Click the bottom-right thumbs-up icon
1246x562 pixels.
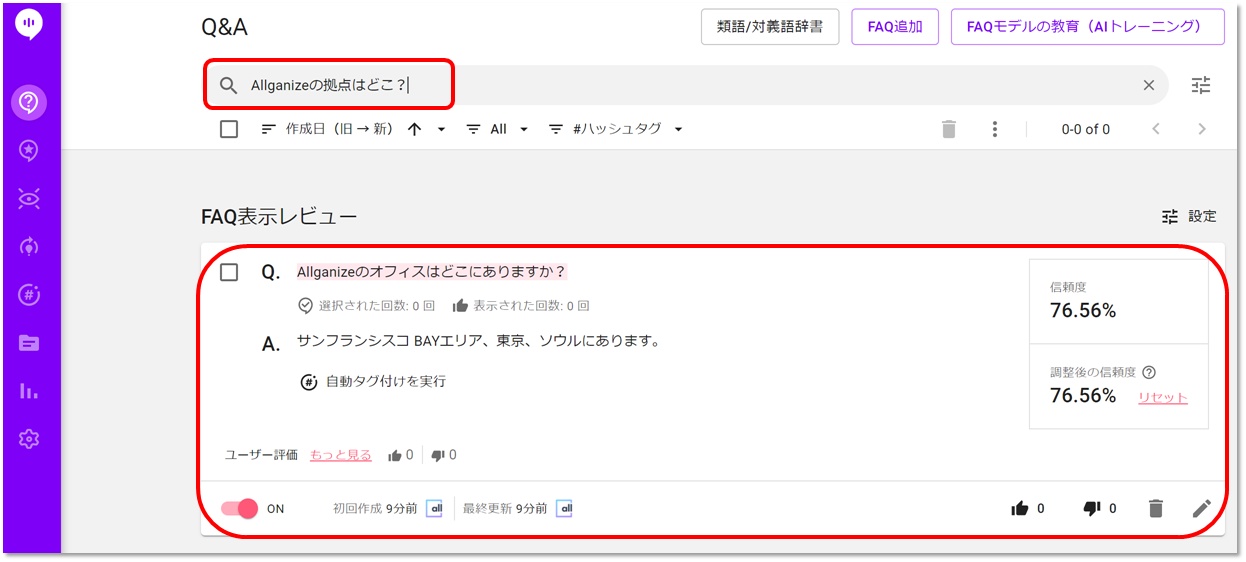point(1020,509)
